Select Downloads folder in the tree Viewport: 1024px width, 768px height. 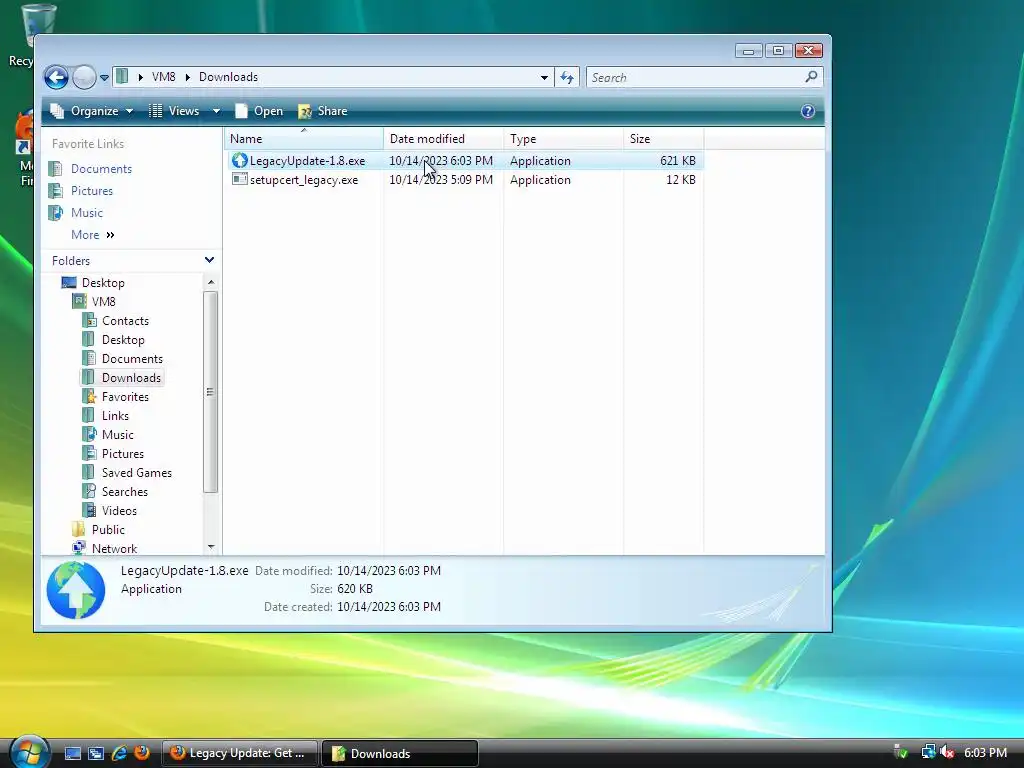tap(131, 377)
